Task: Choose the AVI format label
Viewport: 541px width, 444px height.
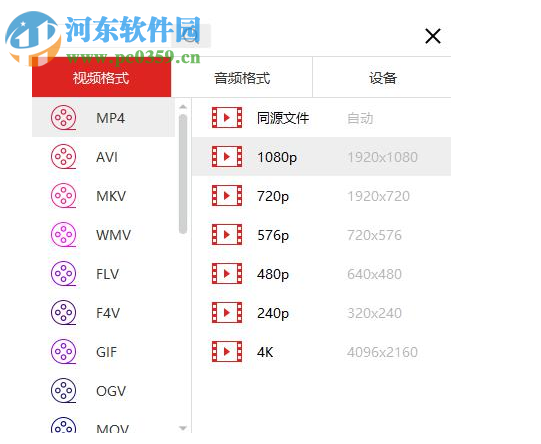Action: pos(107,157)
